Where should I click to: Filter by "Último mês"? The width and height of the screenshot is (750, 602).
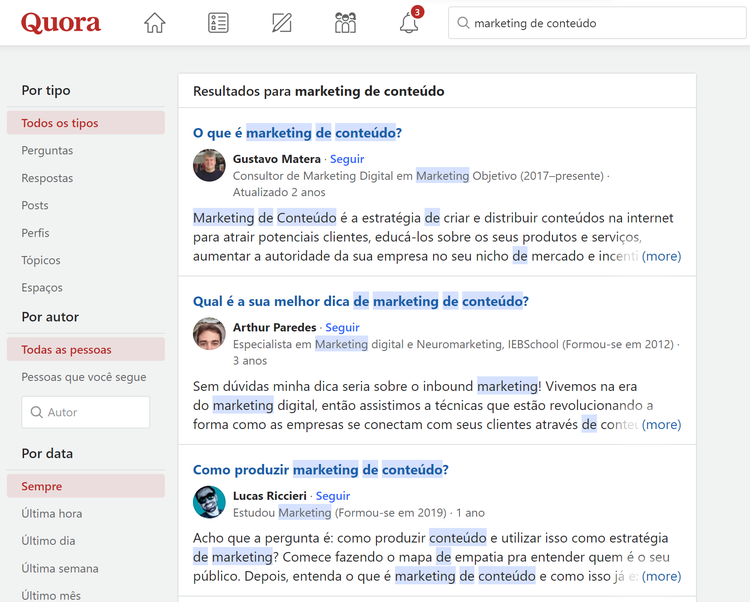pos(51,595)
